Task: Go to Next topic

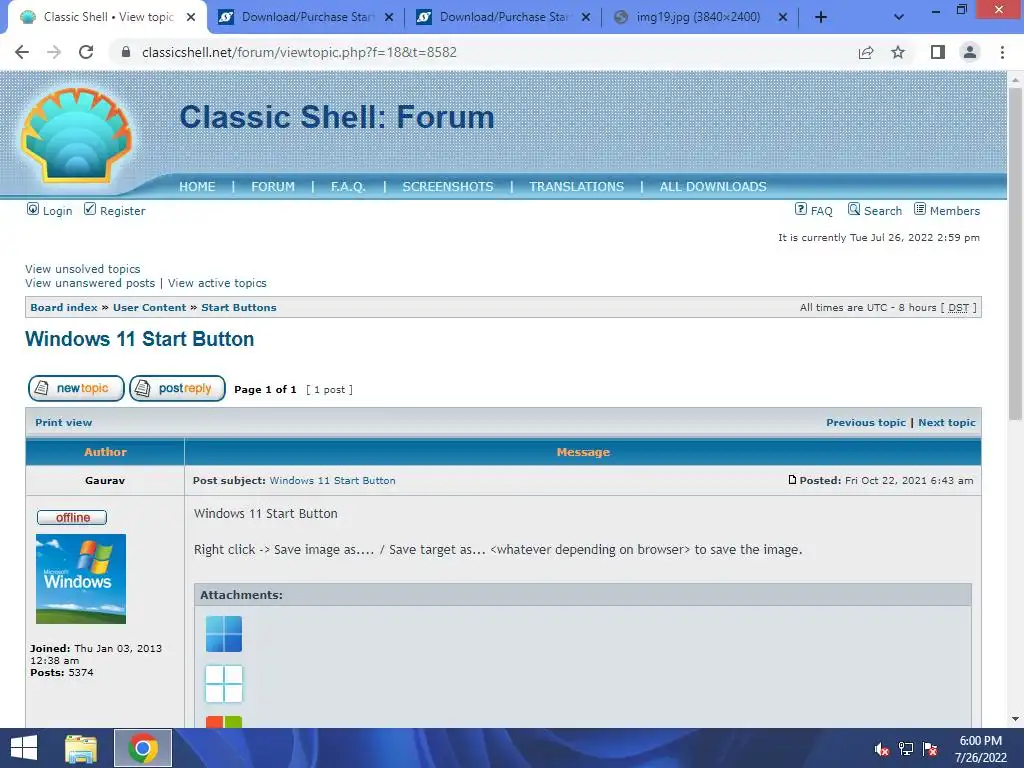Action: point(947,423)
